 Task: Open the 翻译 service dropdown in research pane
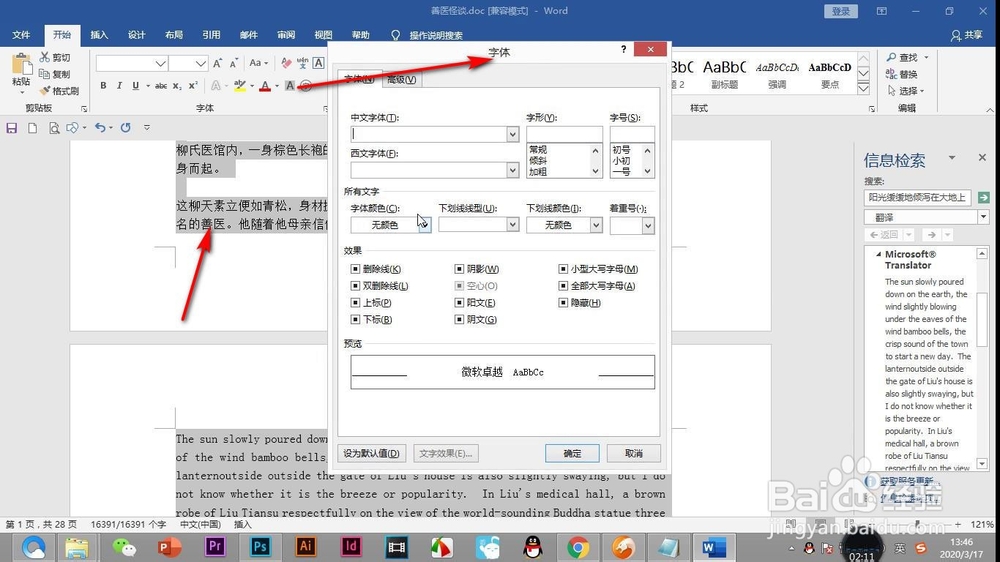[983, 217]
